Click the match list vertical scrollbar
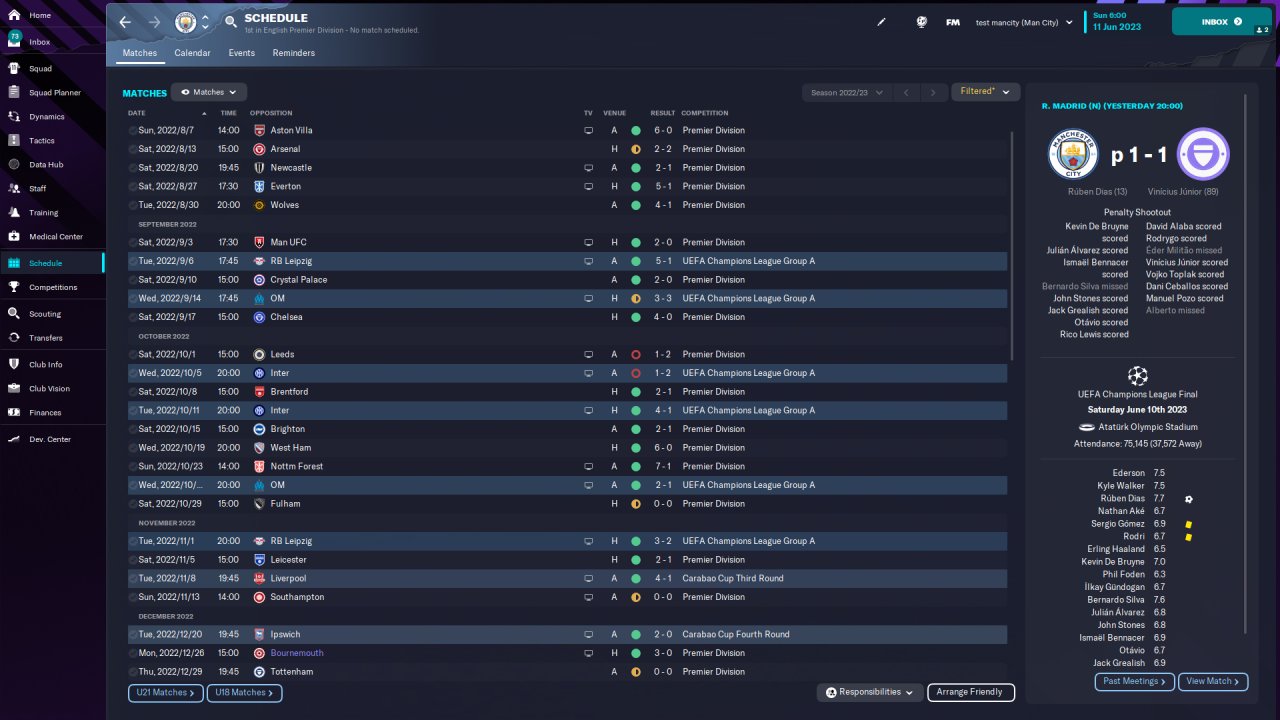This screenshot has height=720, width=1280. [1013, 245]
